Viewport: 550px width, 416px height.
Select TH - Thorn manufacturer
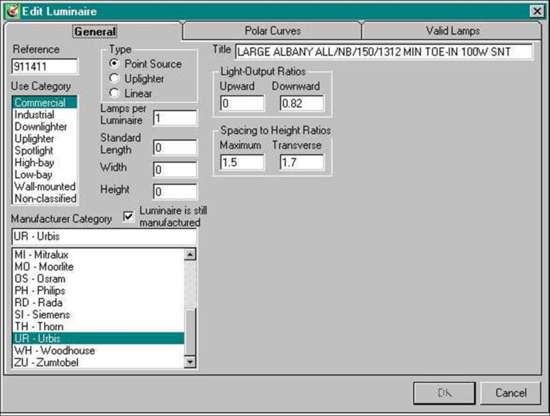pyautogui.click(x=98, y=326)
